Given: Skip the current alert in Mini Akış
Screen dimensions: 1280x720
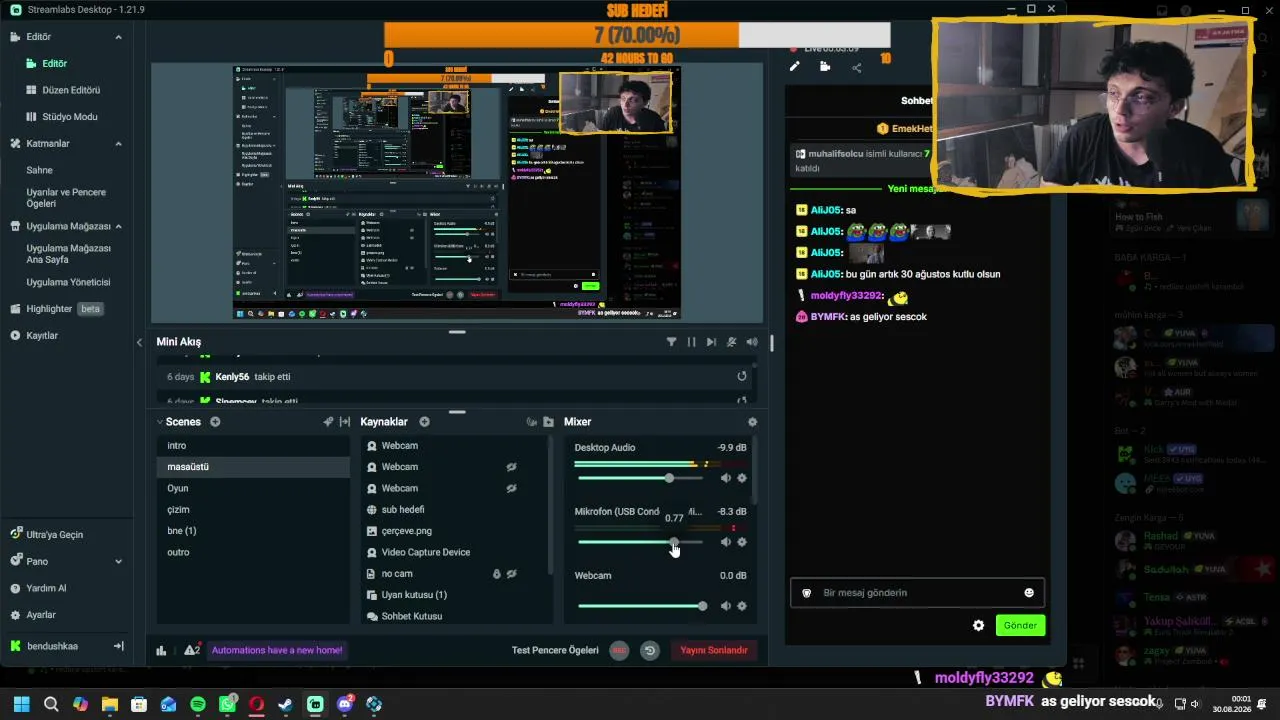Looking at the screenshot, I should click(x=711, y=342).
